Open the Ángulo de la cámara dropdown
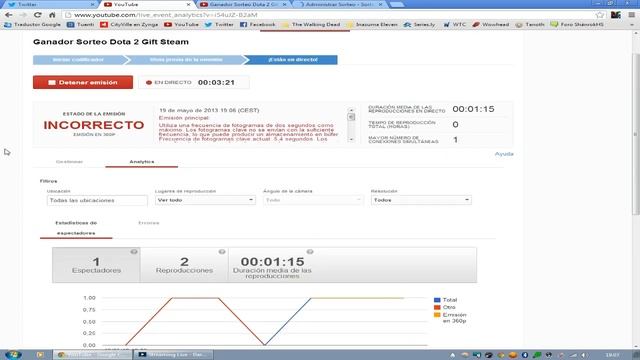640x360 pixels. click(313, 200)
